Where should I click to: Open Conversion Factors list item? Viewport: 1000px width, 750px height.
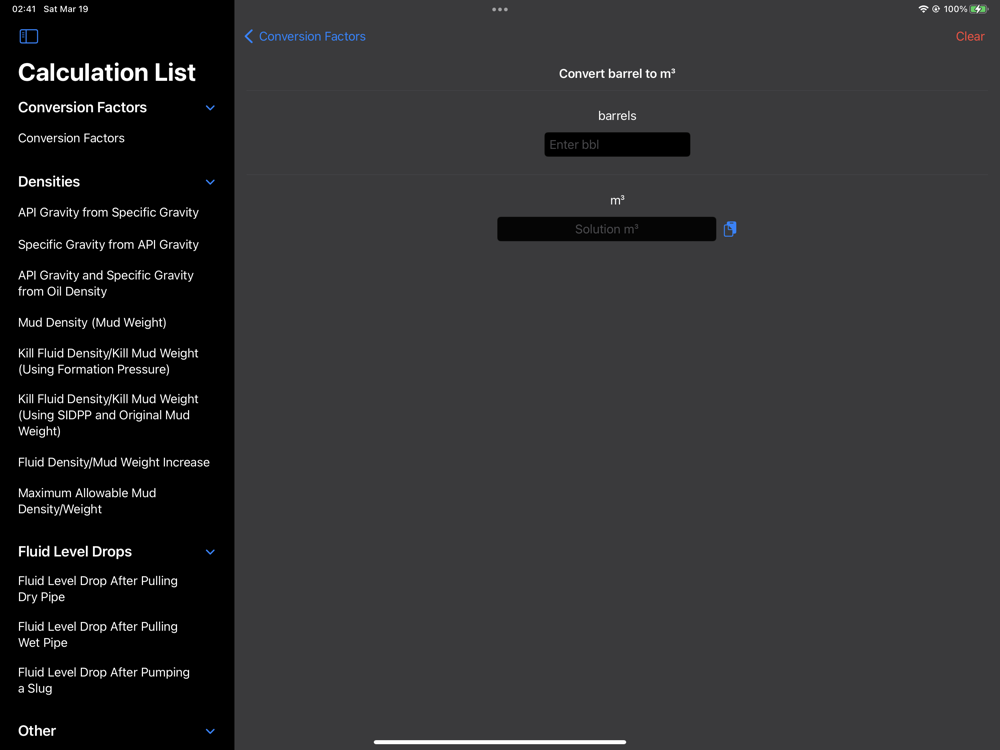(x=71, y=138)
